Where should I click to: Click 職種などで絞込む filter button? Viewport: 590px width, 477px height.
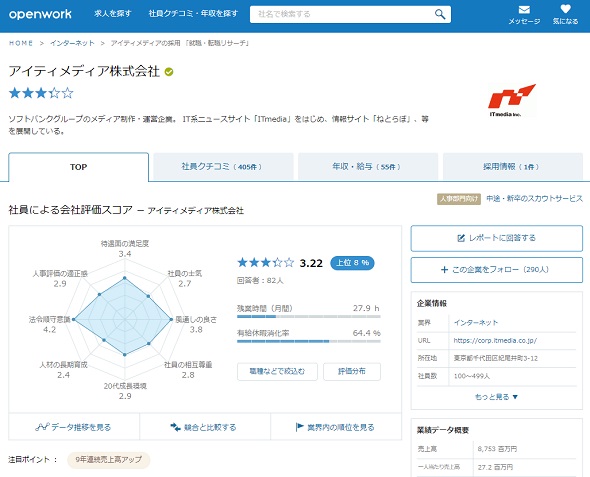tap(277, 372)
